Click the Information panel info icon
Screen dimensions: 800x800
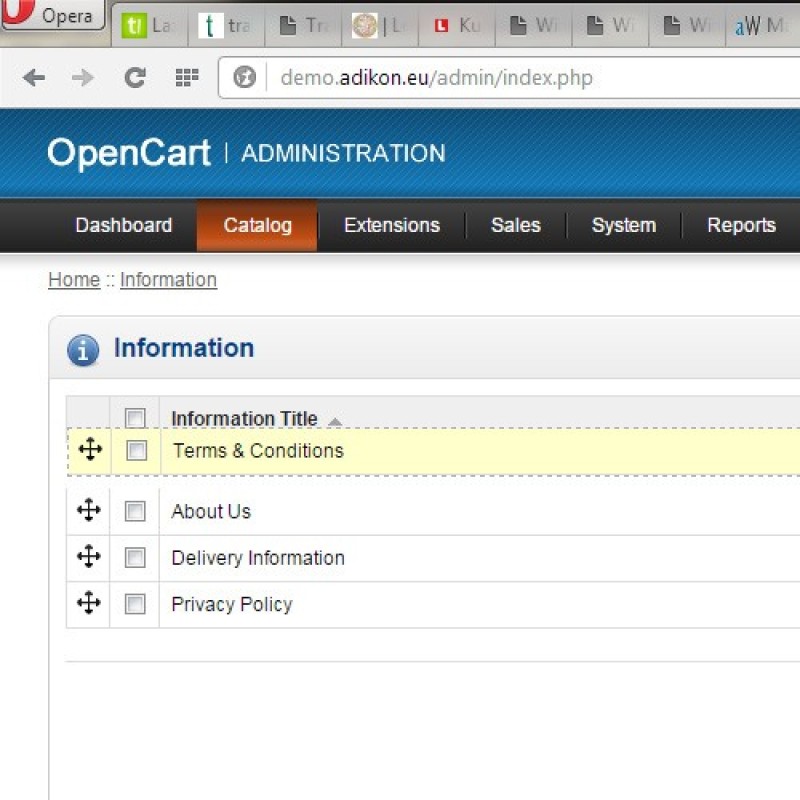81,350
